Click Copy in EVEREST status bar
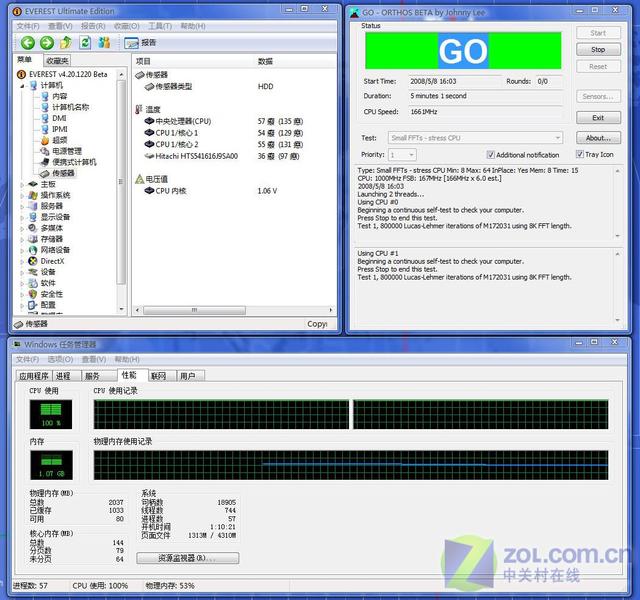 click(x=317, y=324)
